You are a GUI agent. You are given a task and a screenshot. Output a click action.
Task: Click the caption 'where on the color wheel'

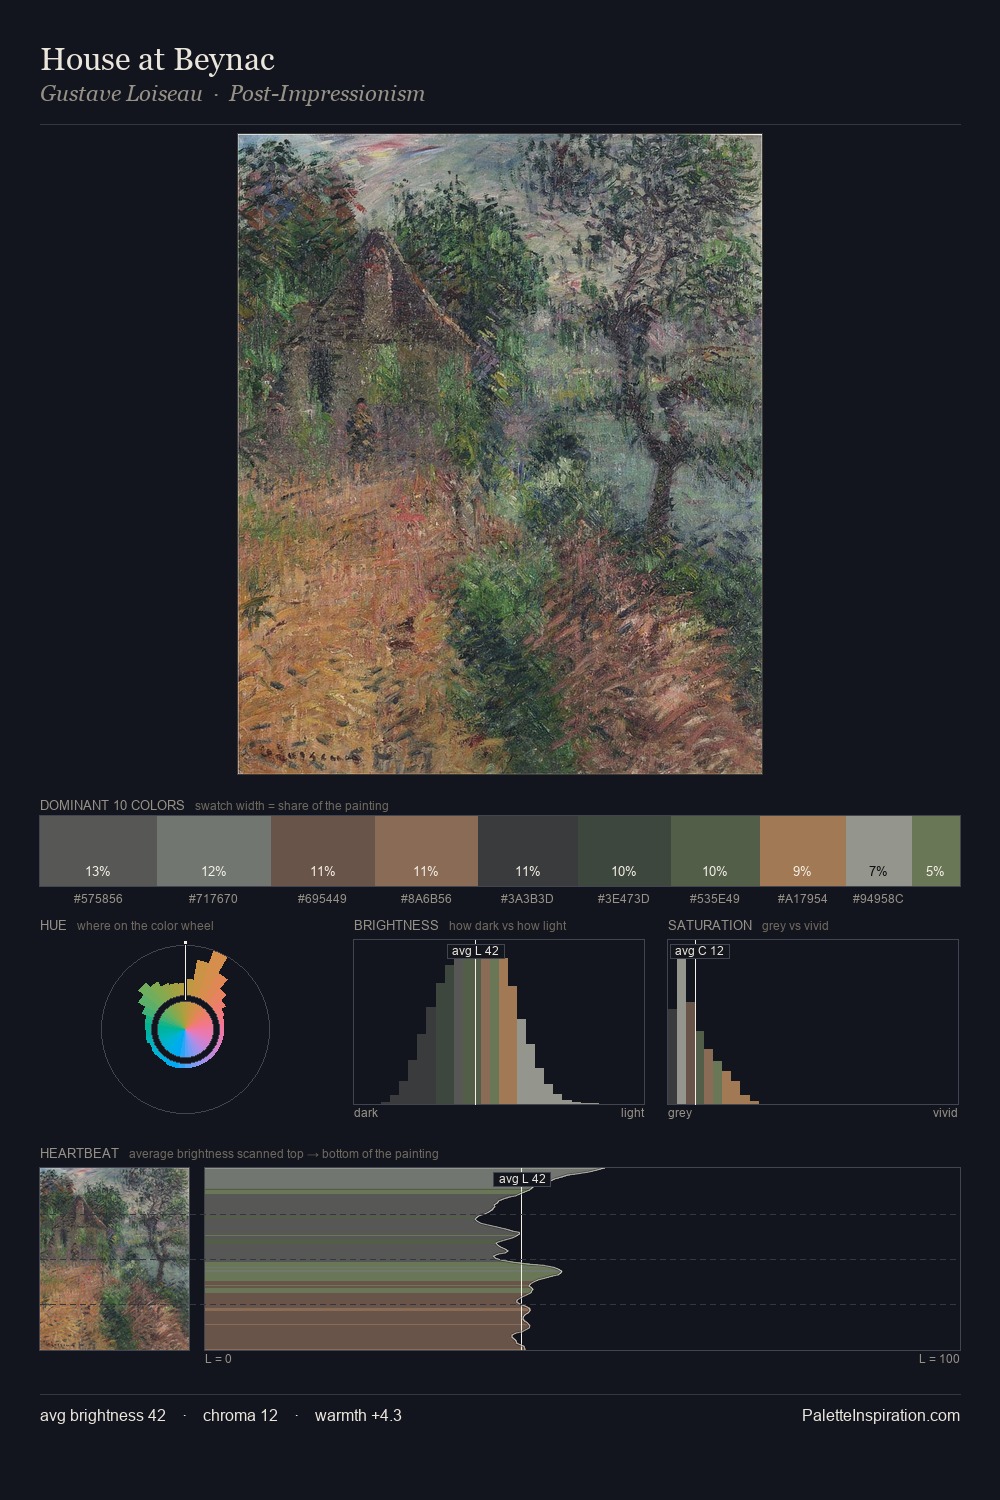coord(145,926)
